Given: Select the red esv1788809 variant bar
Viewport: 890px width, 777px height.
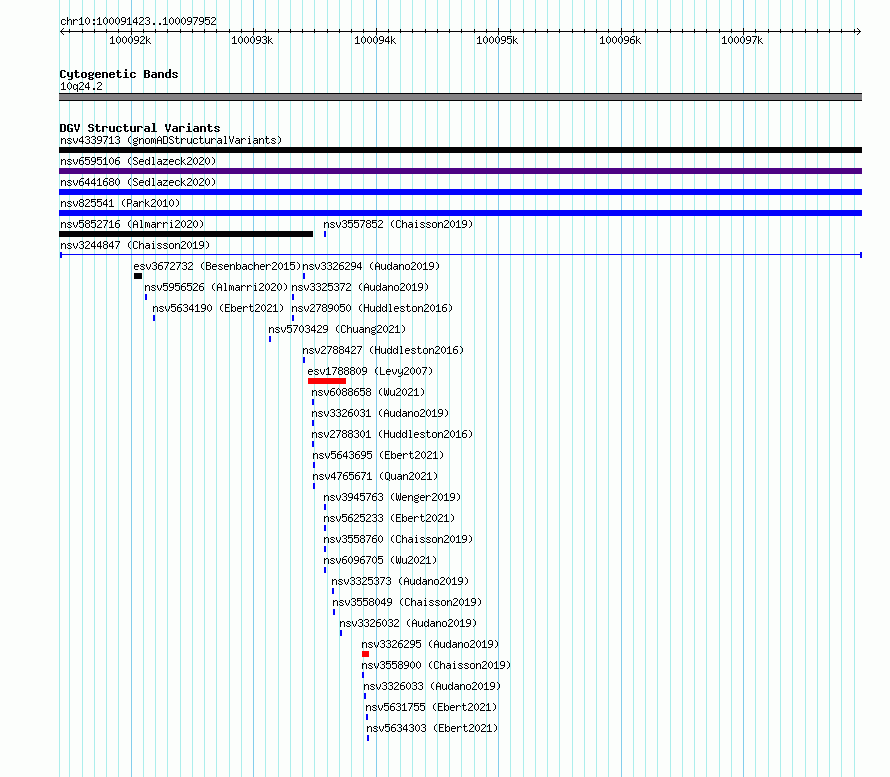Looking at the screenshot, I should click(327, 381).
